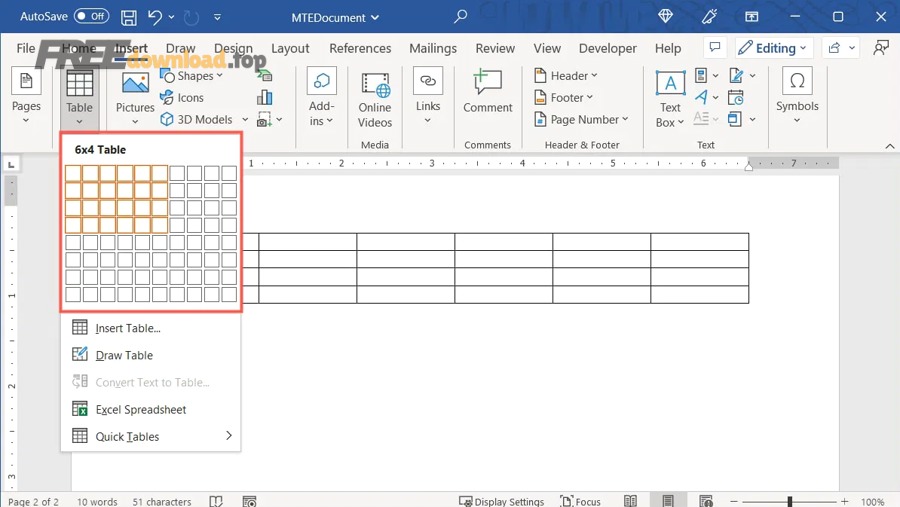Choose Excel Spreadsheet from menu
This screenshot has height=507, width=900.
tap(150, 409)
